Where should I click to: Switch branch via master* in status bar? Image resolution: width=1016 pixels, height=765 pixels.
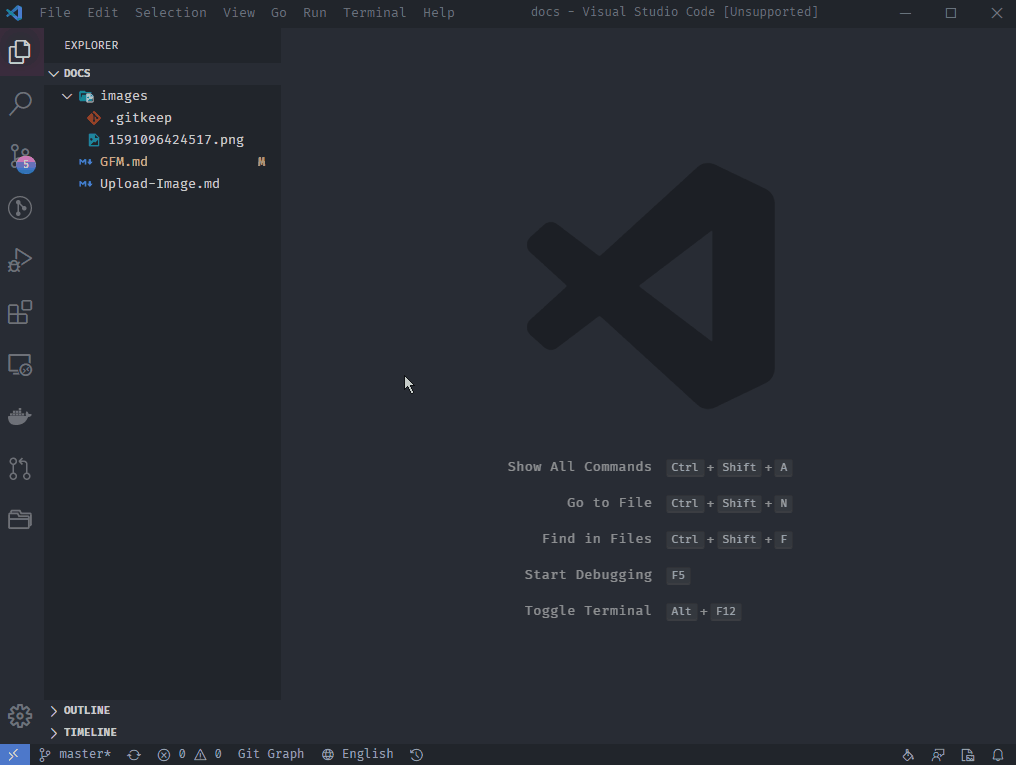click(x=75, y=754)
